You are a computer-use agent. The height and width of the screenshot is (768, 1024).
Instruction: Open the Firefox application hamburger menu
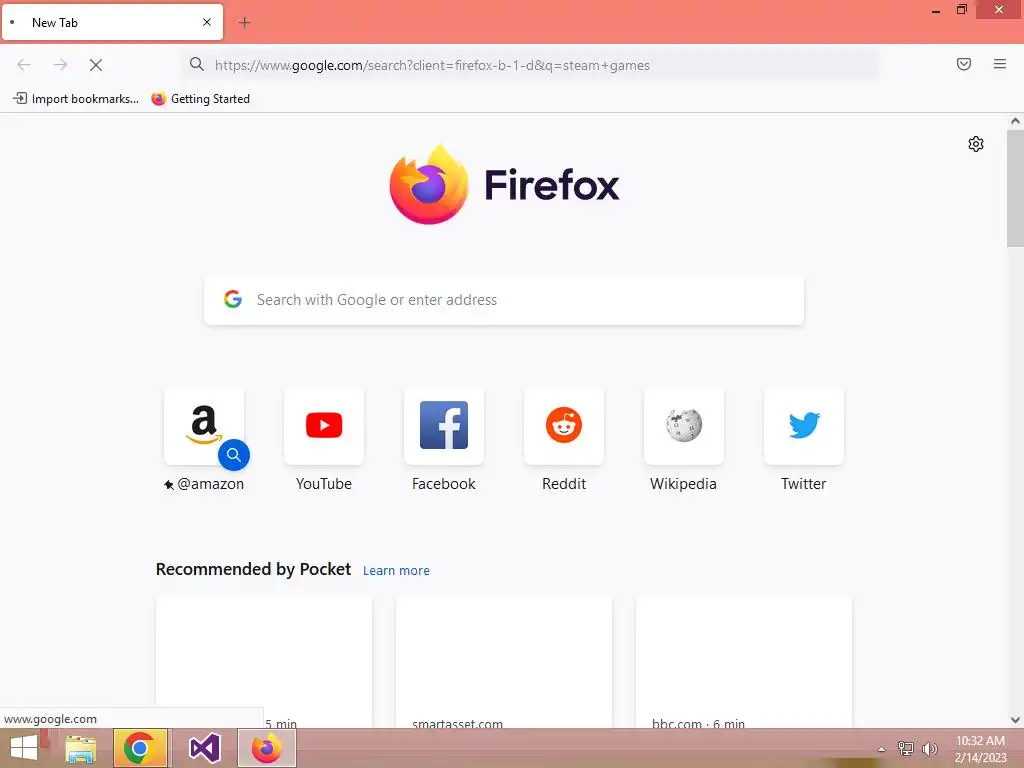pyautogui.click(x=999, y=64)
